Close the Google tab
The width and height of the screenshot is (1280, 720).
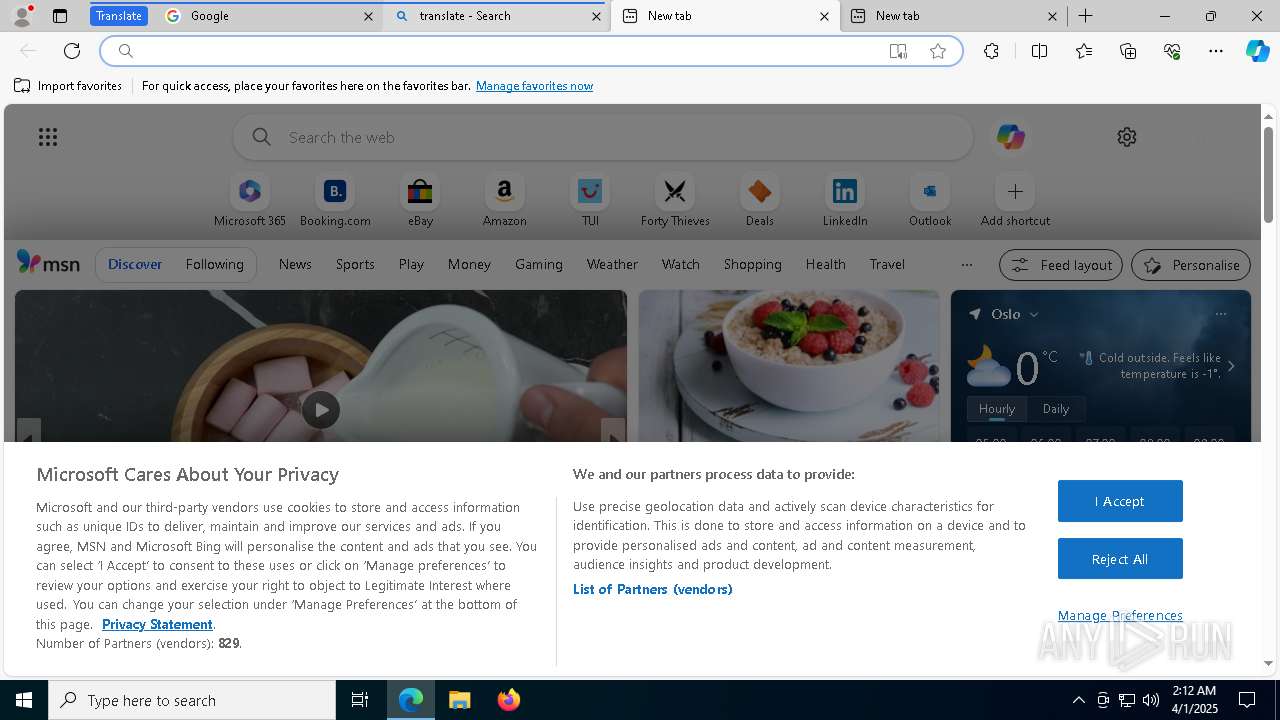pos(368,16)
